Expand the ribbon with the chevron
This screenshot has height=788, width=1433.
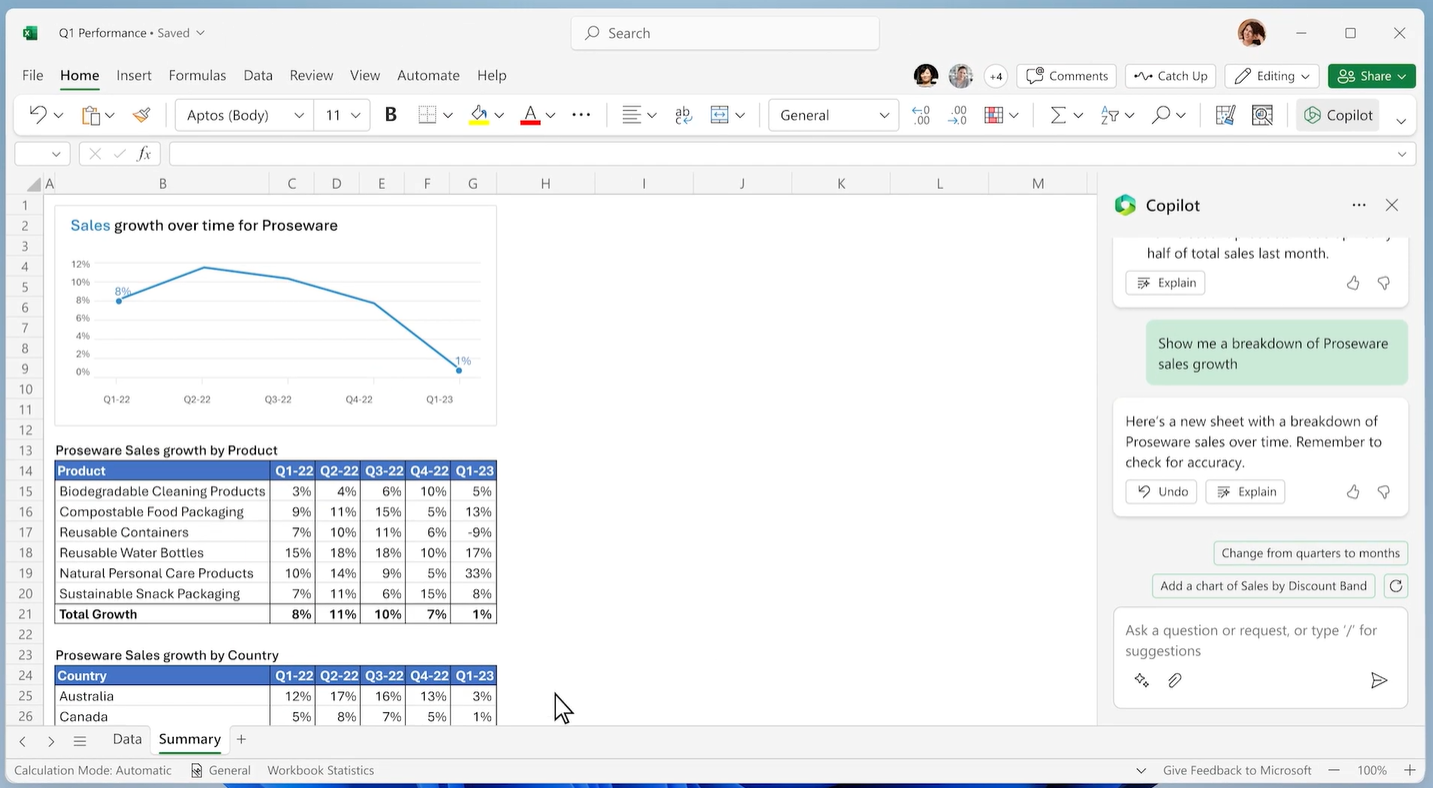pos(1401,121)
